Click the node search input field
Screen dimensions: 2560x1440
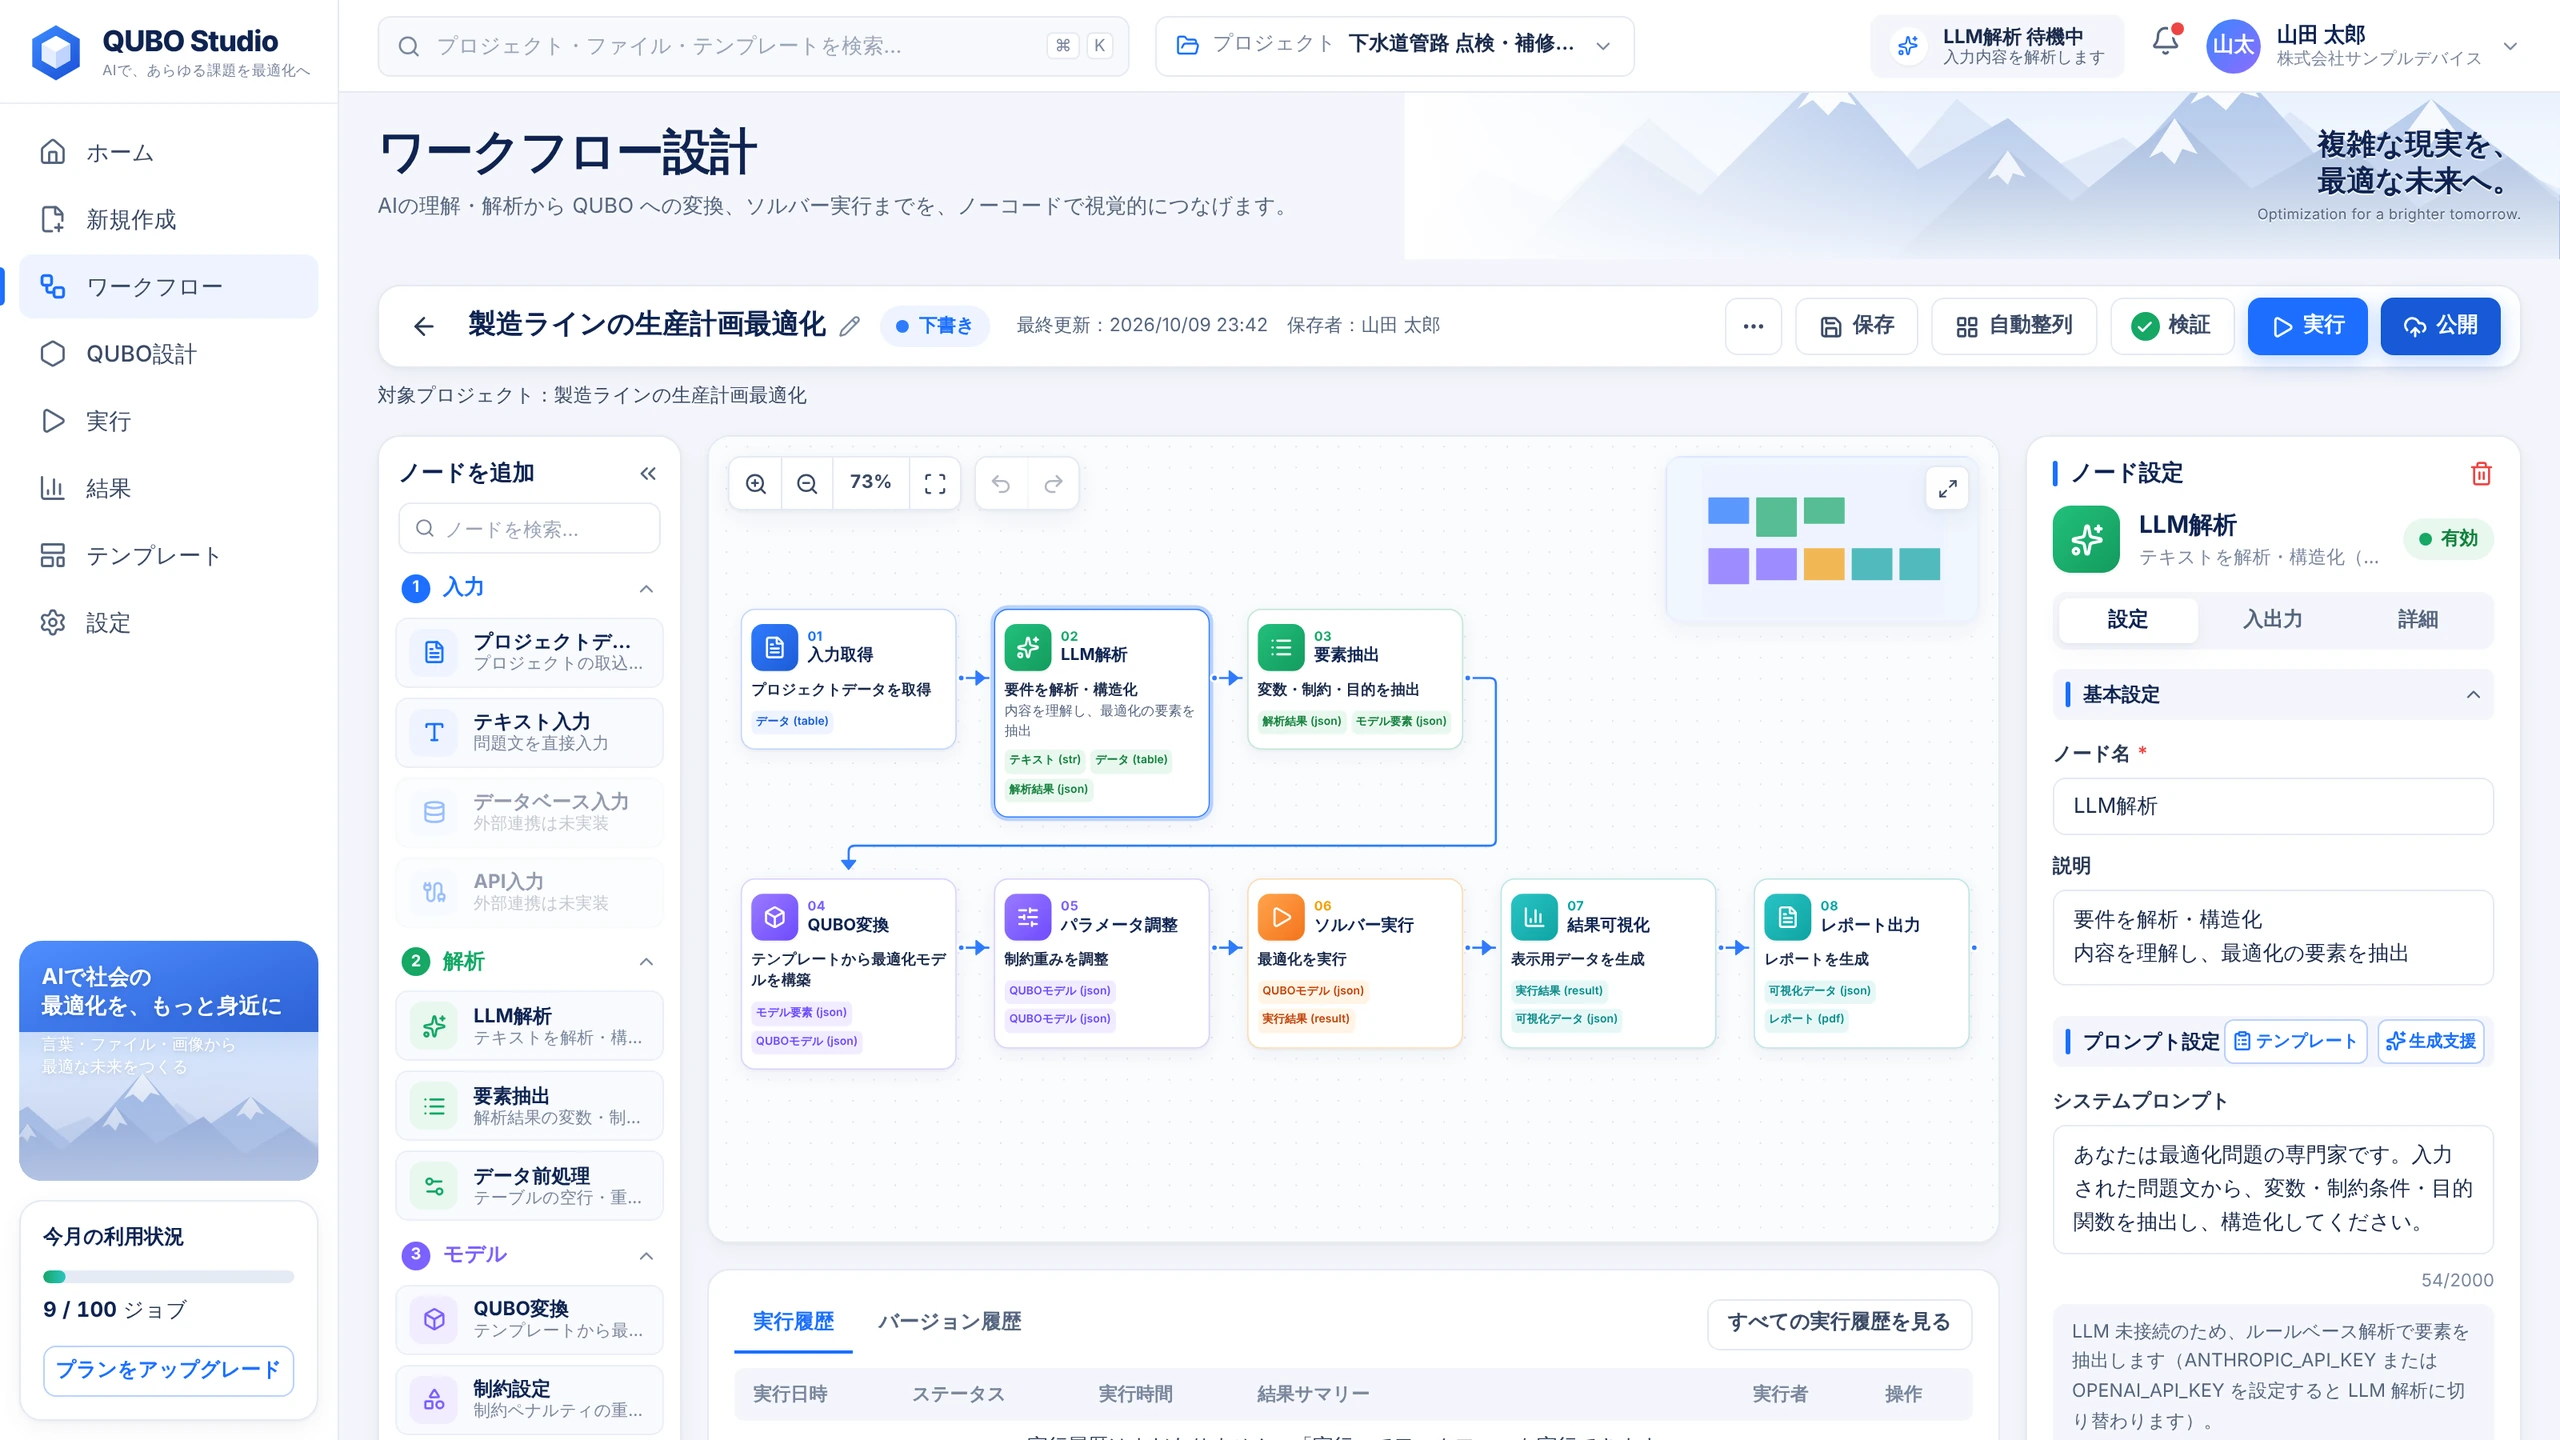(529, 529)
